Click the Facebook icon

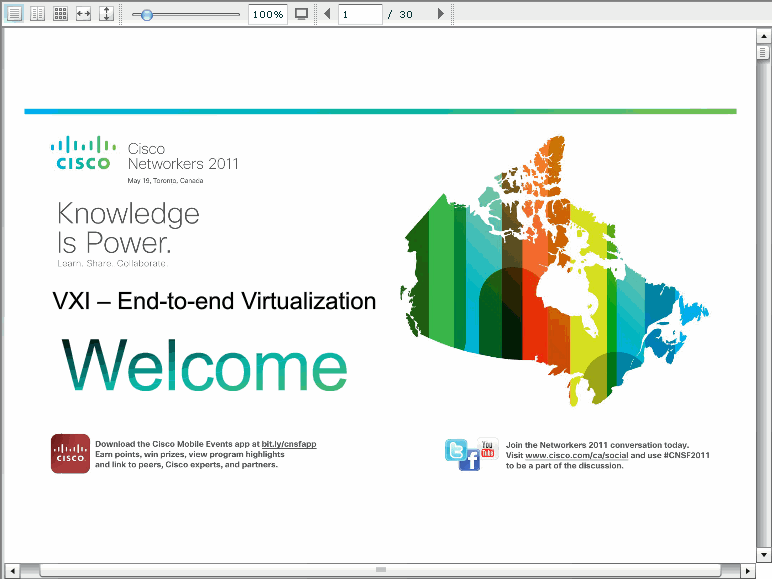click(x=470, y=460)
